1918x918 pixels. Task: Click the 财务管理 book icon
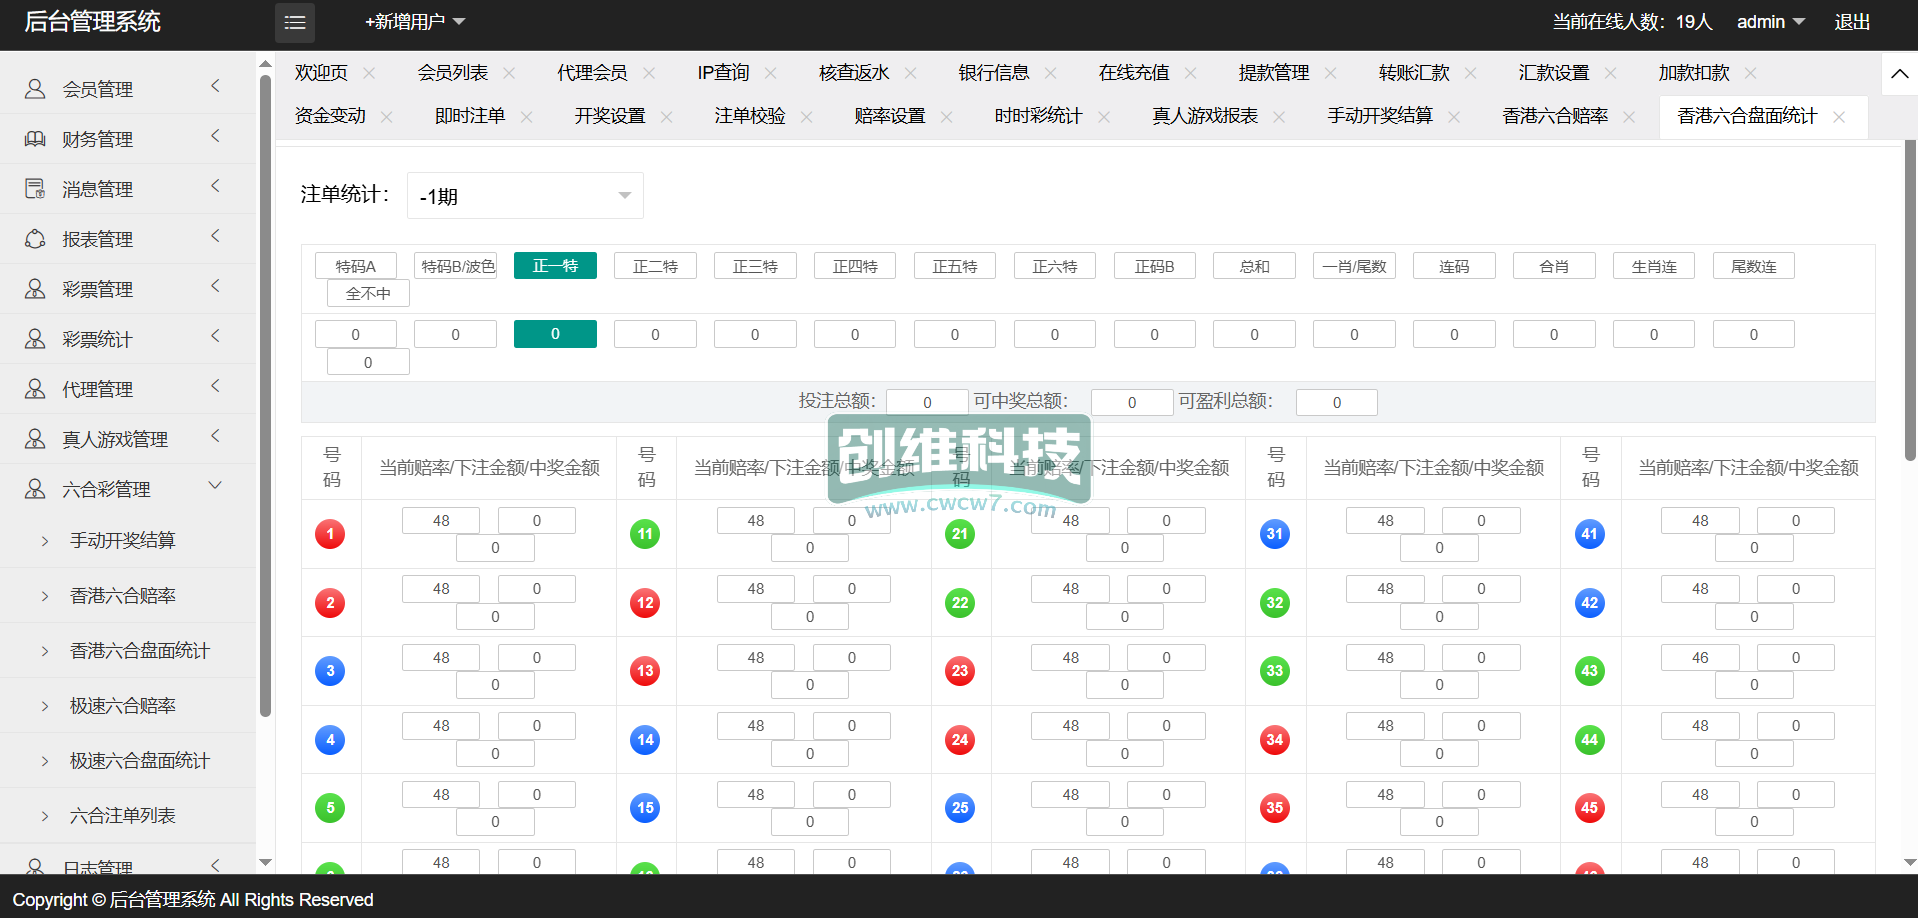35,139
